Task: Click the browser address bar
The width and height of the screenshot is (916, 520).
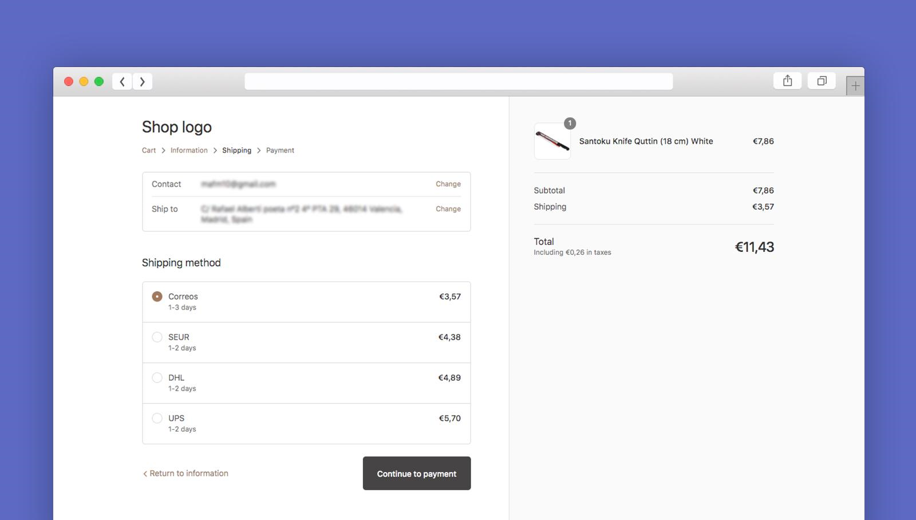Action: (458, 82)
